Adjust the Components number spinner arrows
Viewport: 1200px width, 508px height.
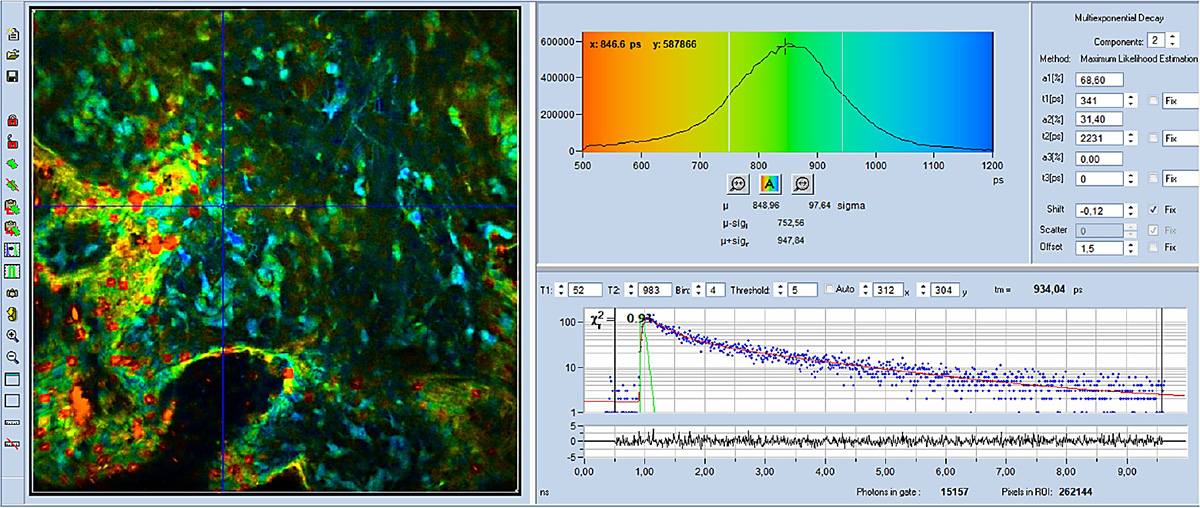[x=1173, y=41]
